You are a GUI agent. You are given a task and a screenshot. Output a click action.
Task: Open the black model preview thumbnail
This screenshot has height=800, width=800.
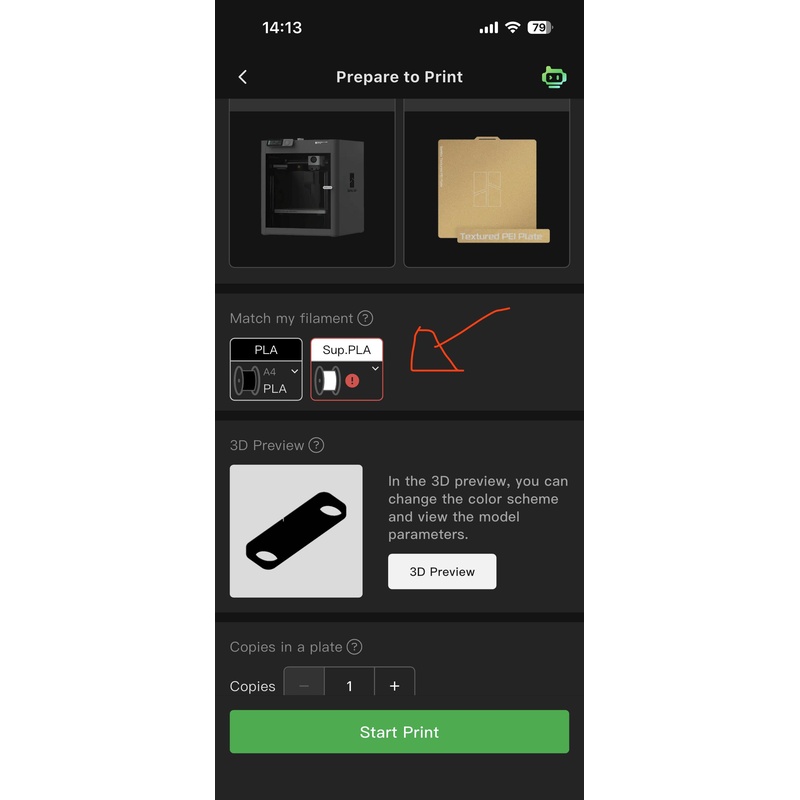point(296,531)
